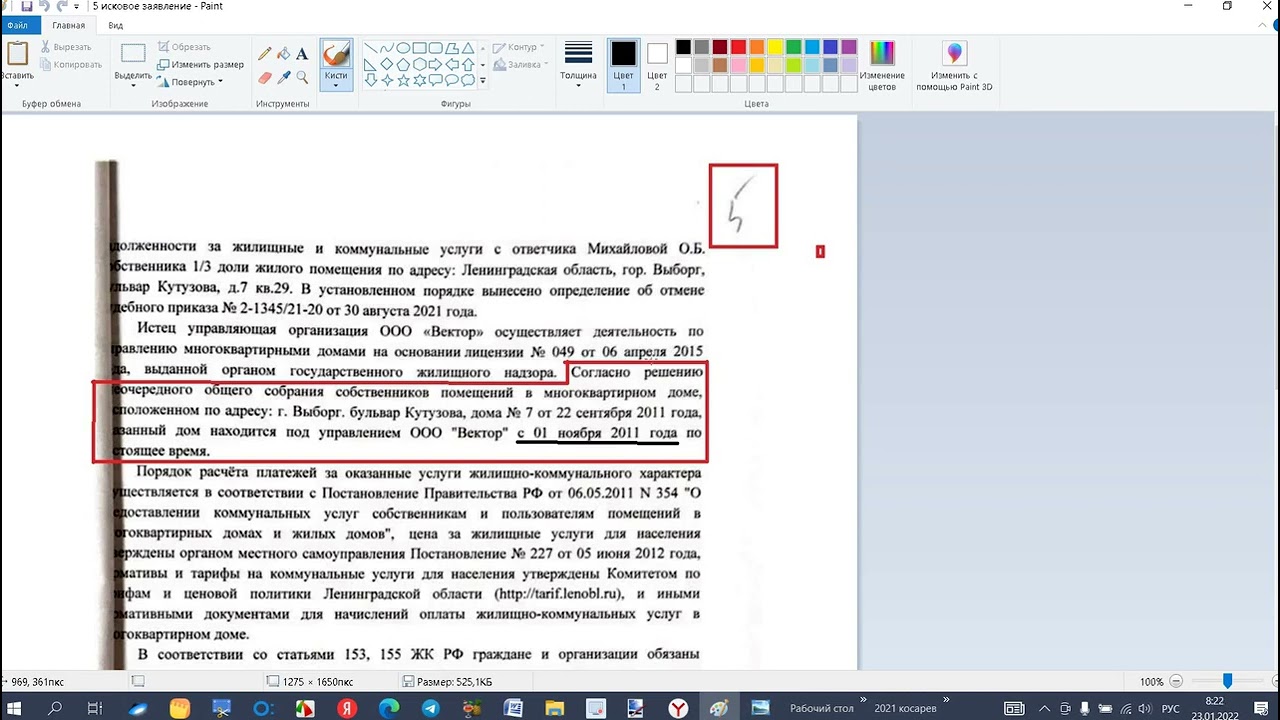Screen dimensions: 1280x720
Task: Open Telegram from the taskbar
Action: click(x=430, y=708)
